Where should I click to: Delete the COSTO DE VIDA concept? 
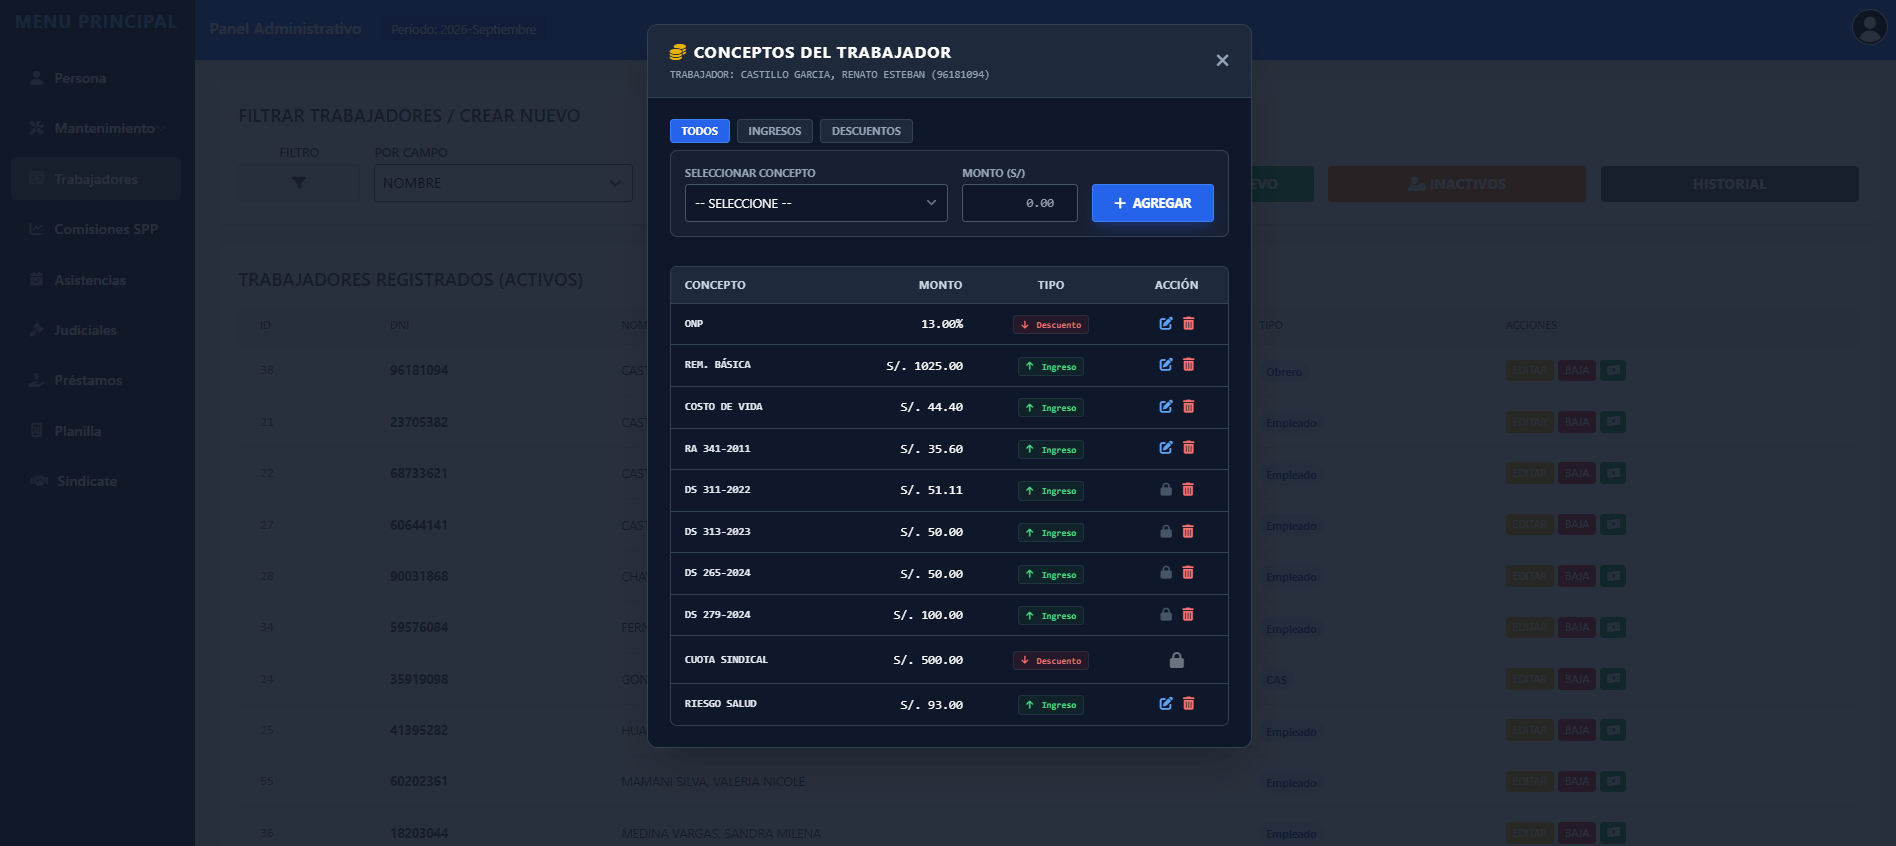point(1189,407)
